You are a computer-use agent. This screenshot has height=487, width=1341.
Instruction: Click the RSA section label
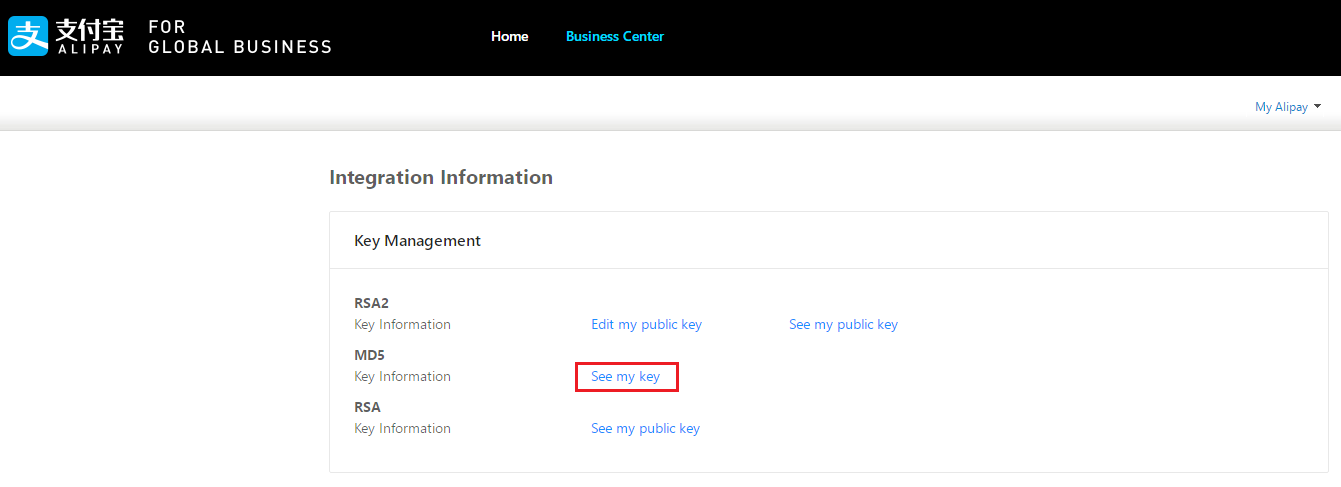(367, 407)
